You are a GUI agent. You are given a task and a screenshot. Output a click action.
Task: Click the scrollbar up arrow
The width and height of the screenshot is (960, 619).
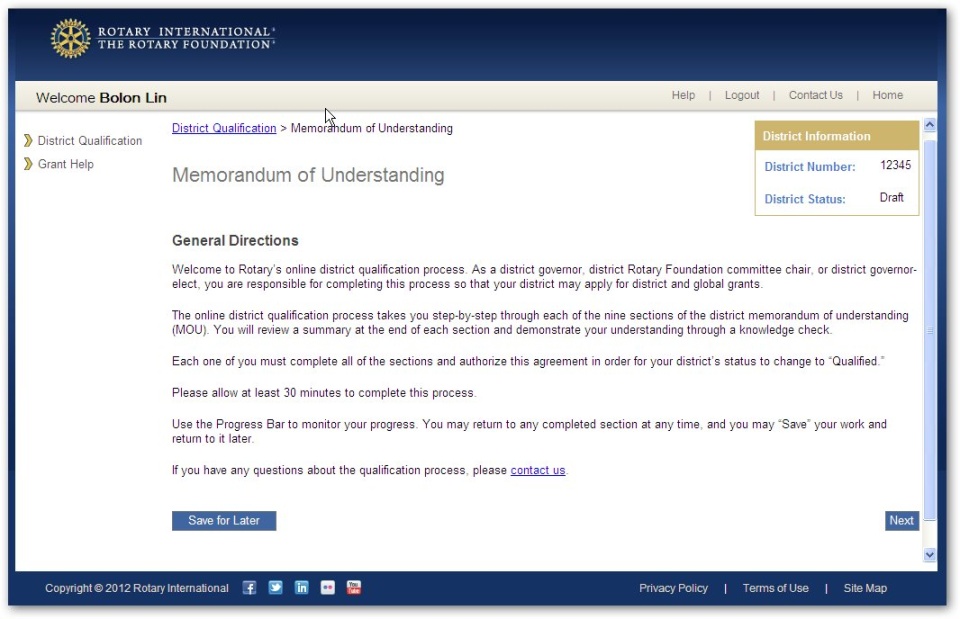(929, 125)
